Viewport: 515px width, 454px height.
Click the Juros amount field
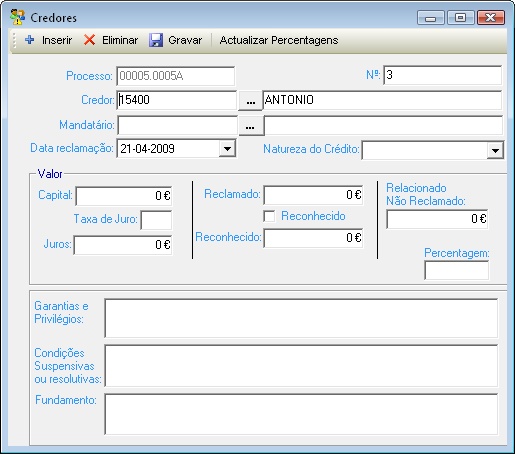click(123, 245)
